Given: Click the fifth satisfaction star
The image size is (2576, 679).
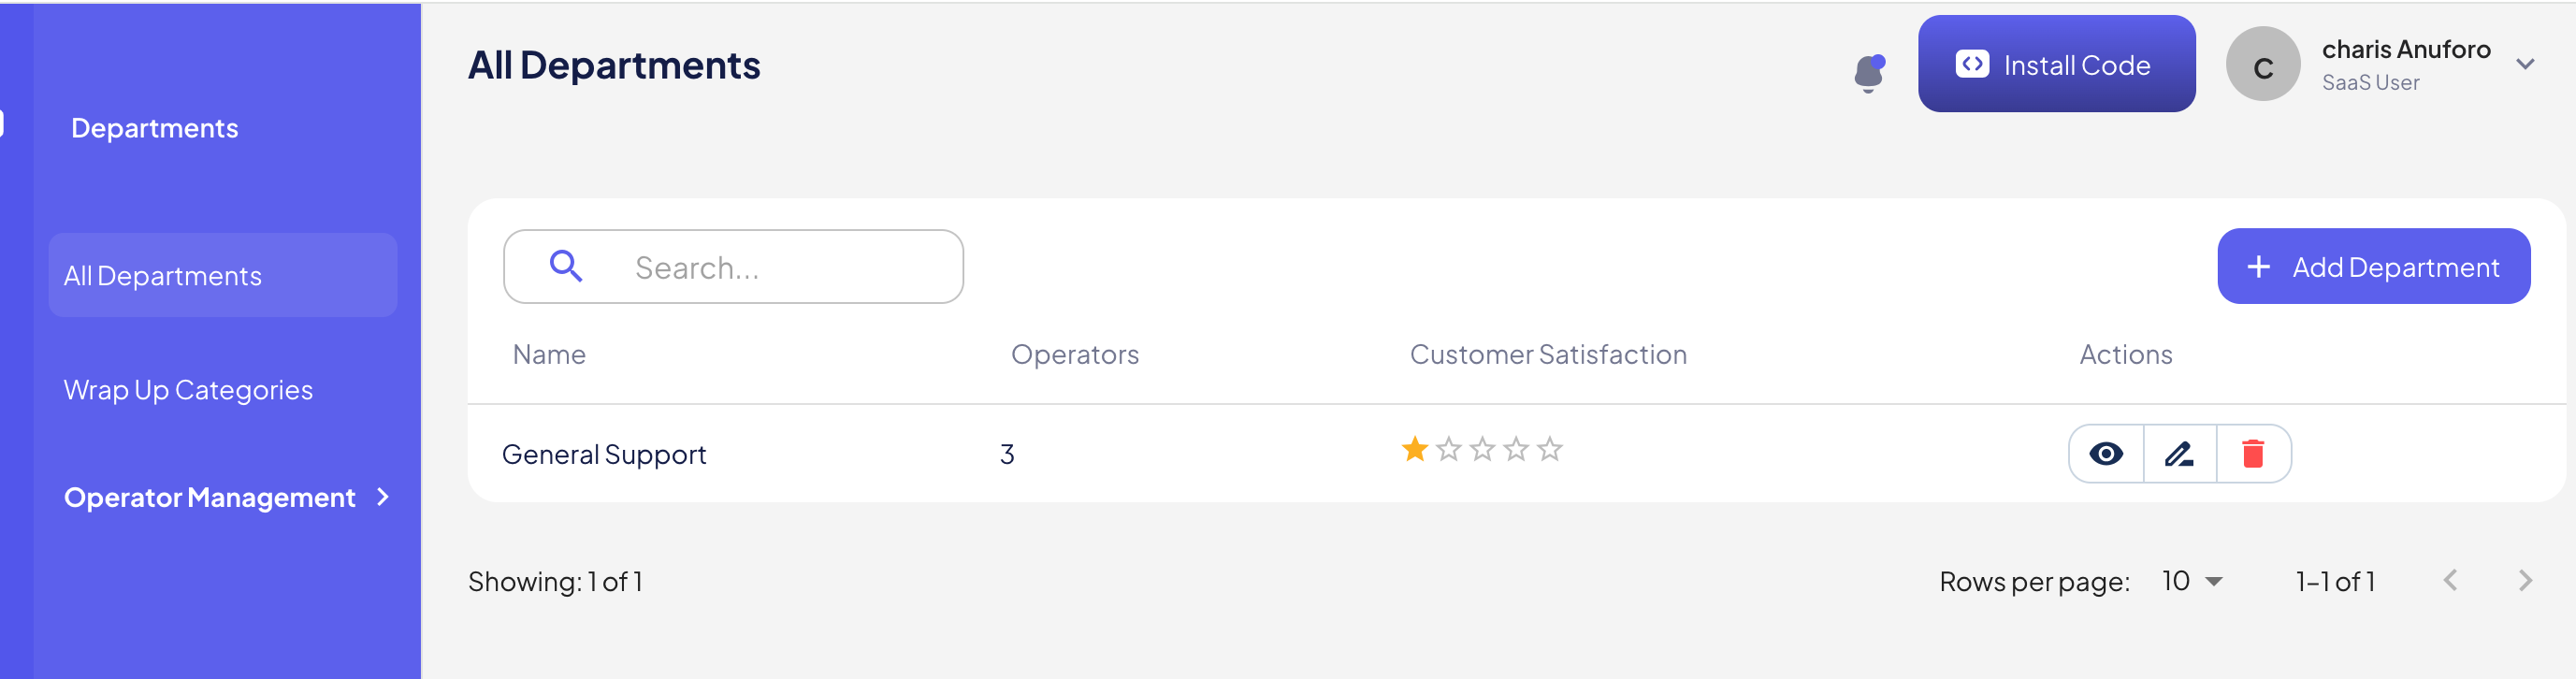Looking at the screenshot, I should pos(1550,450).
